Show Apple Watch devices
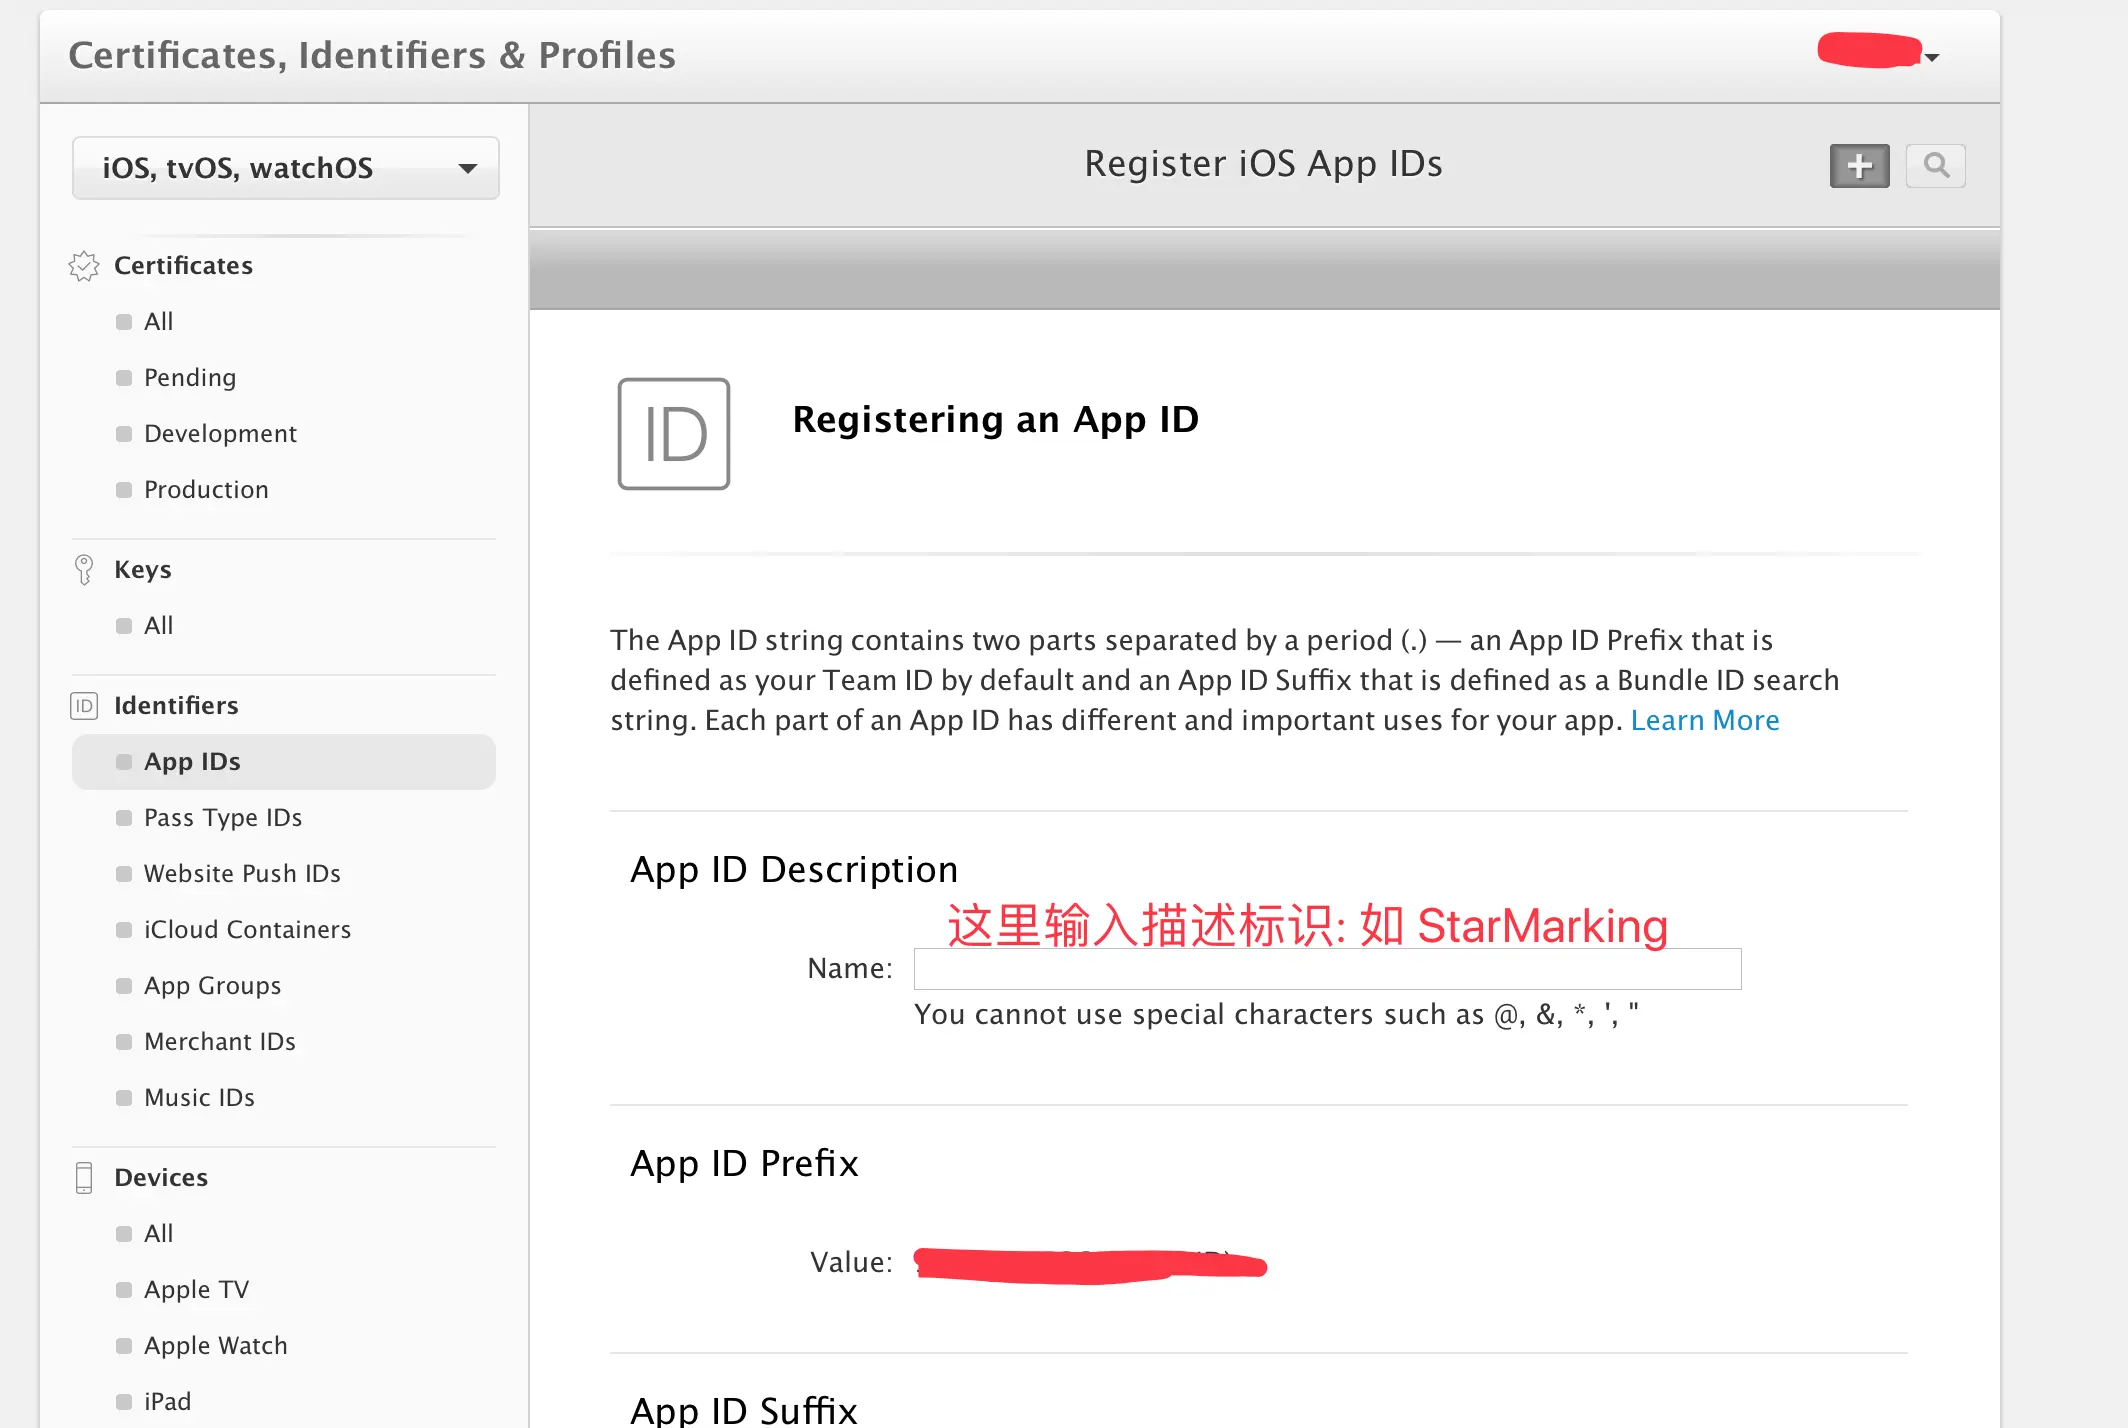Screen dimensions: 2128x1428 215,1346
